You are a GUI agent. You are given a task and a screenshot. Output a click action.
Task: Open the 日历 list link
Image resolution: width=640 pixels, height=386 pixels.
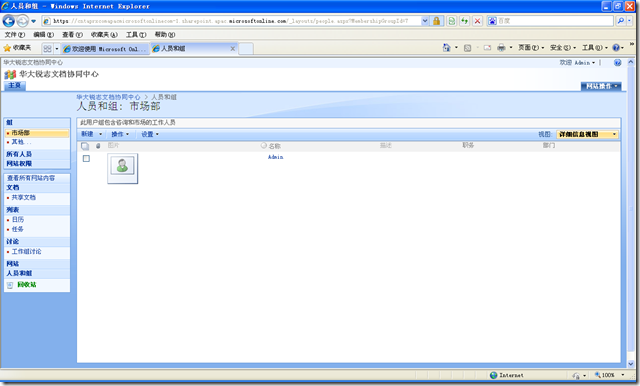18,220
